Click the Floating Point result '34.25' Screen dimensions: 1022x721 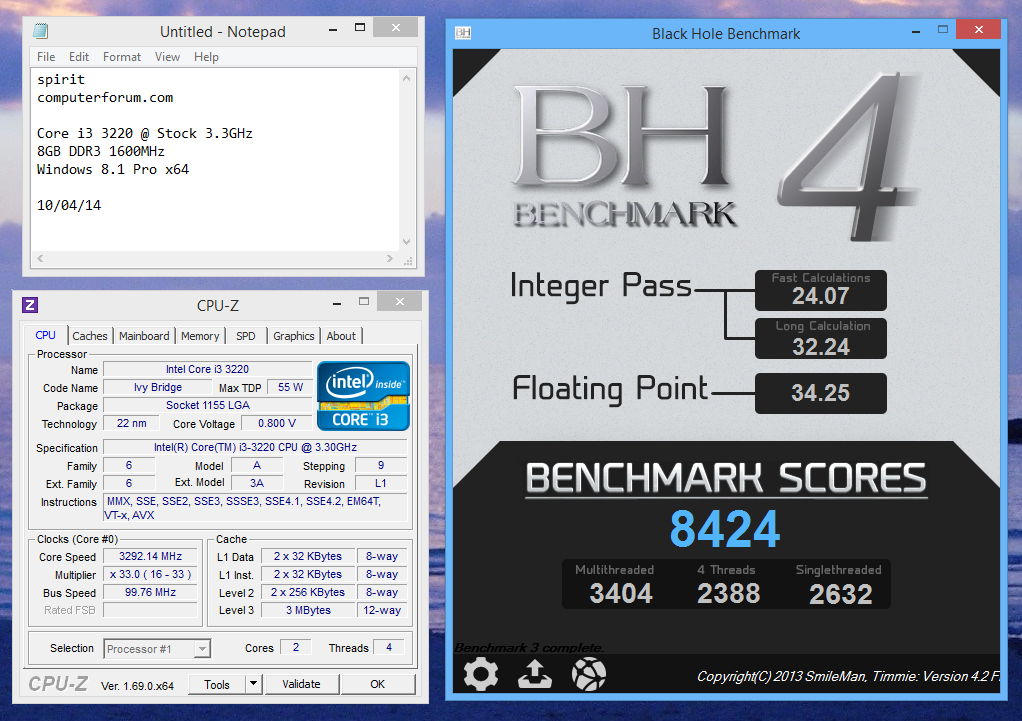pyautogui.click(x=821, y=392)
